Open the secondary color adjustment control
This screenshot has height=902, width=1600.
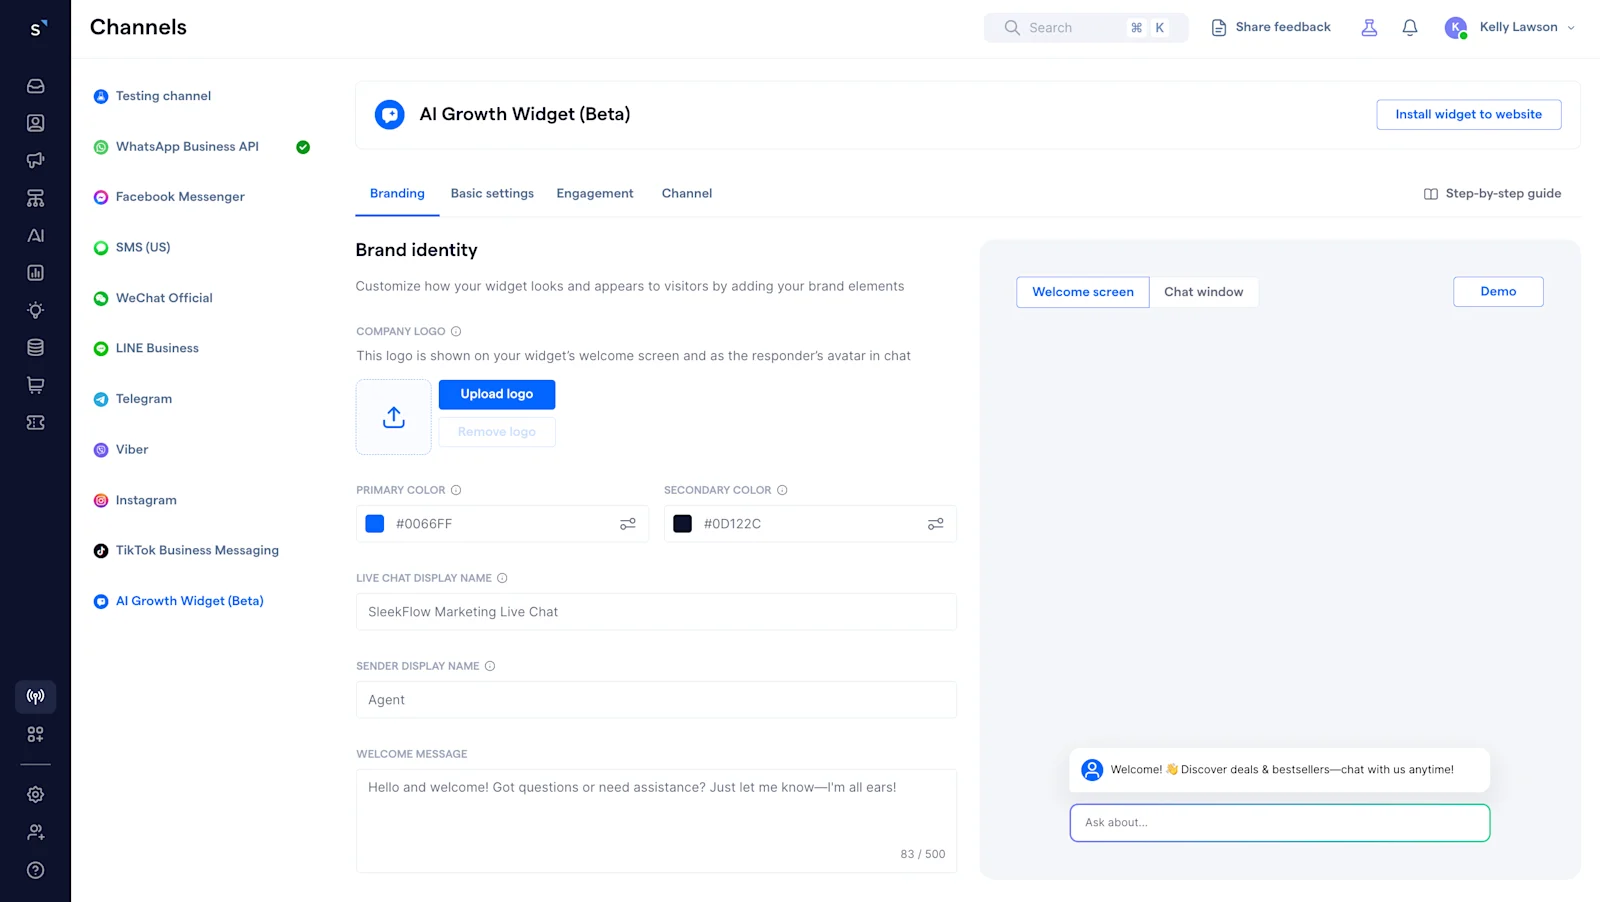[935, 523]
